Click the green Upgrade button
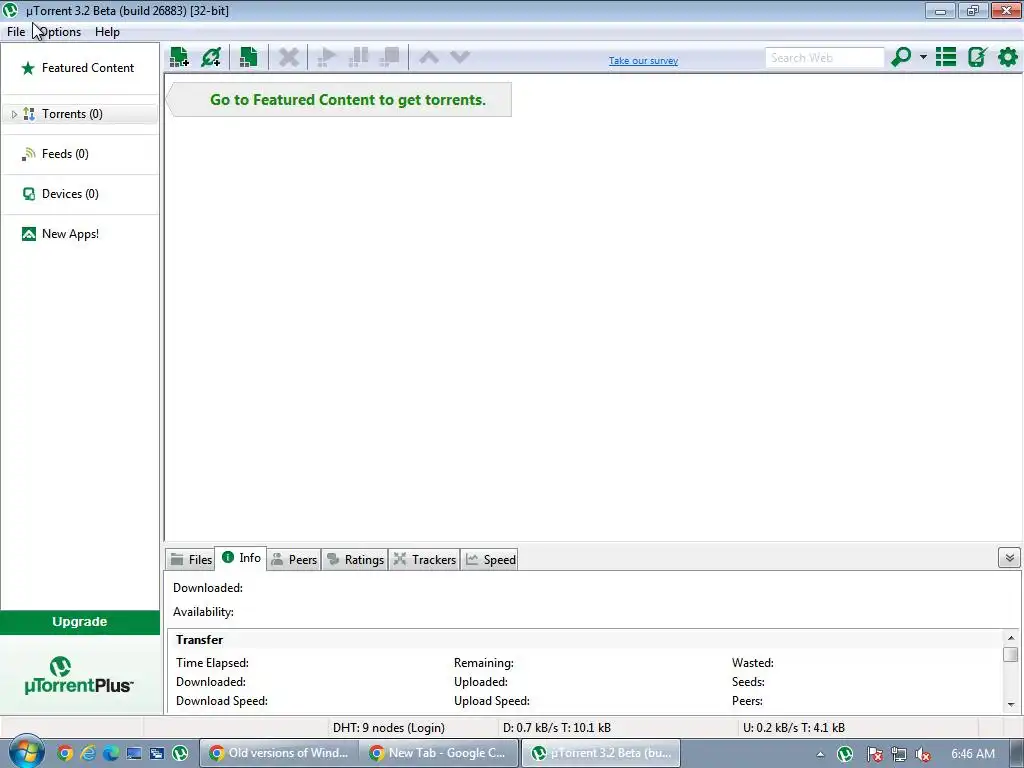Screen dimensions: 1024x768 click(x=80, y=622)
